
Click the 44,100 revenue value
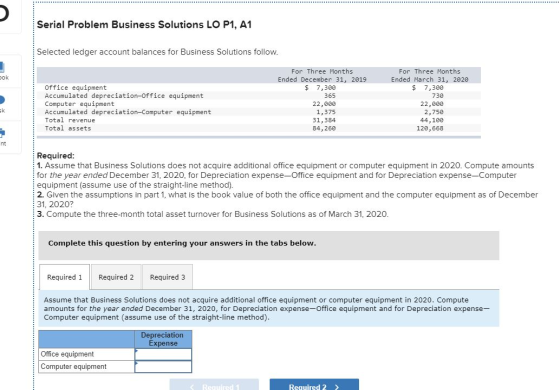[432, 120]
